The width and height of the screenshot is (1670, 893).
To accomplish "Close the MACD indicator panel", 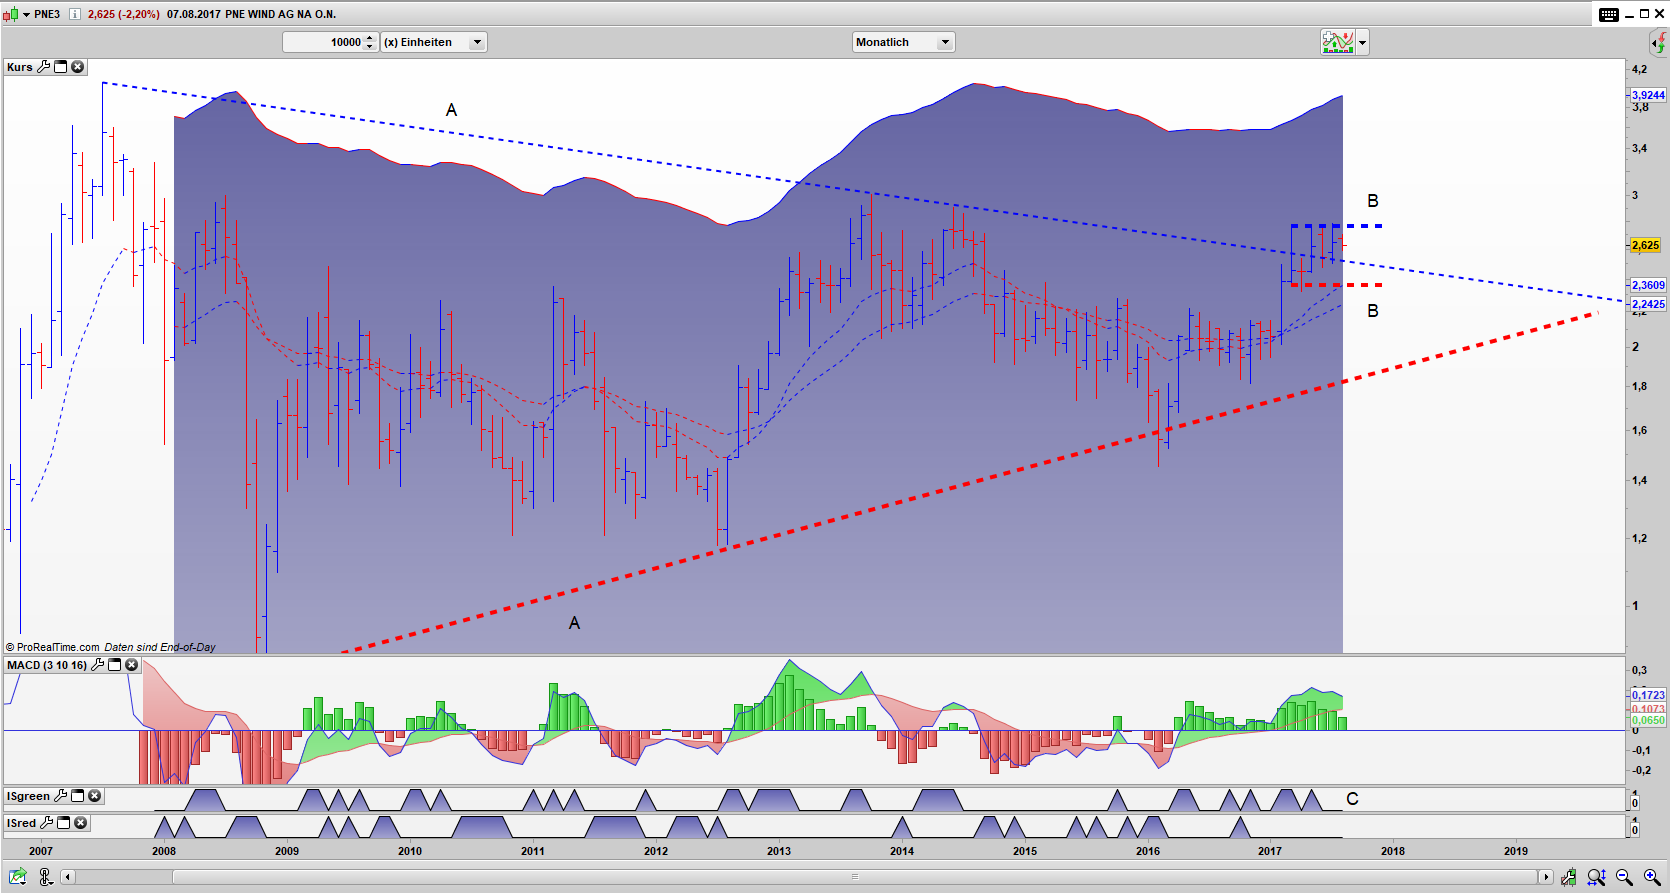I will tap(131, 665).
